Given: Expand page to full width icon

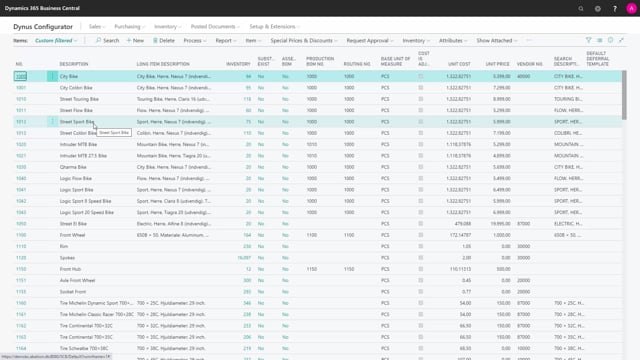Looking at the screenshot, I should 621,40.
